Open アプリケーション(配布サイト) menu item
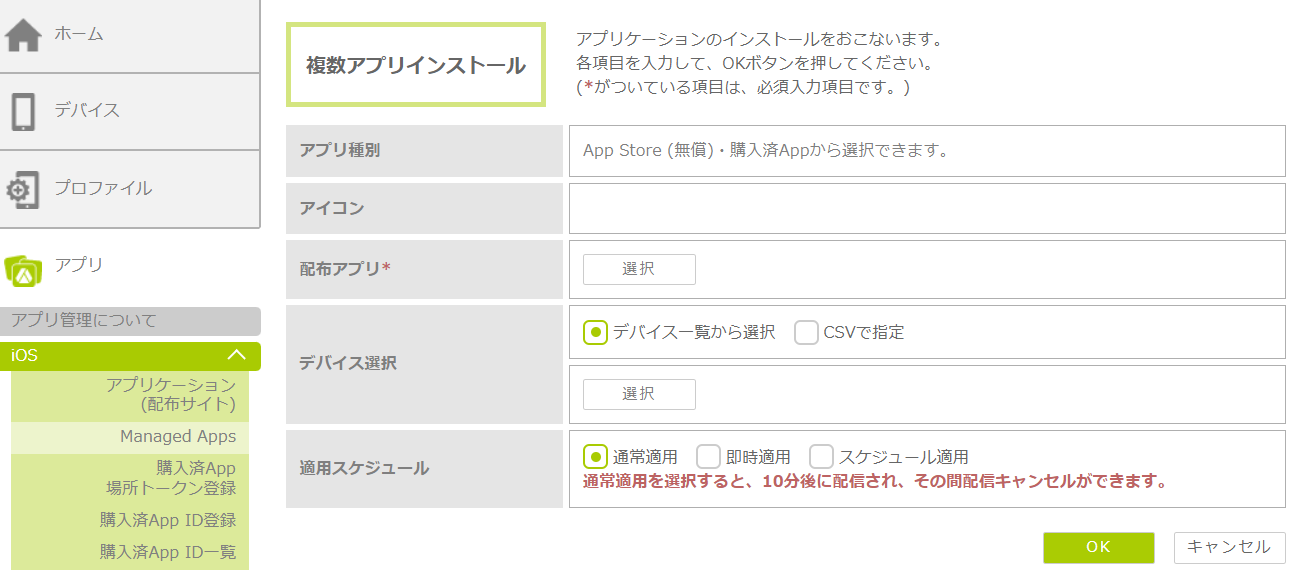This screenshot has width=1292, height=571. [171, 394]
